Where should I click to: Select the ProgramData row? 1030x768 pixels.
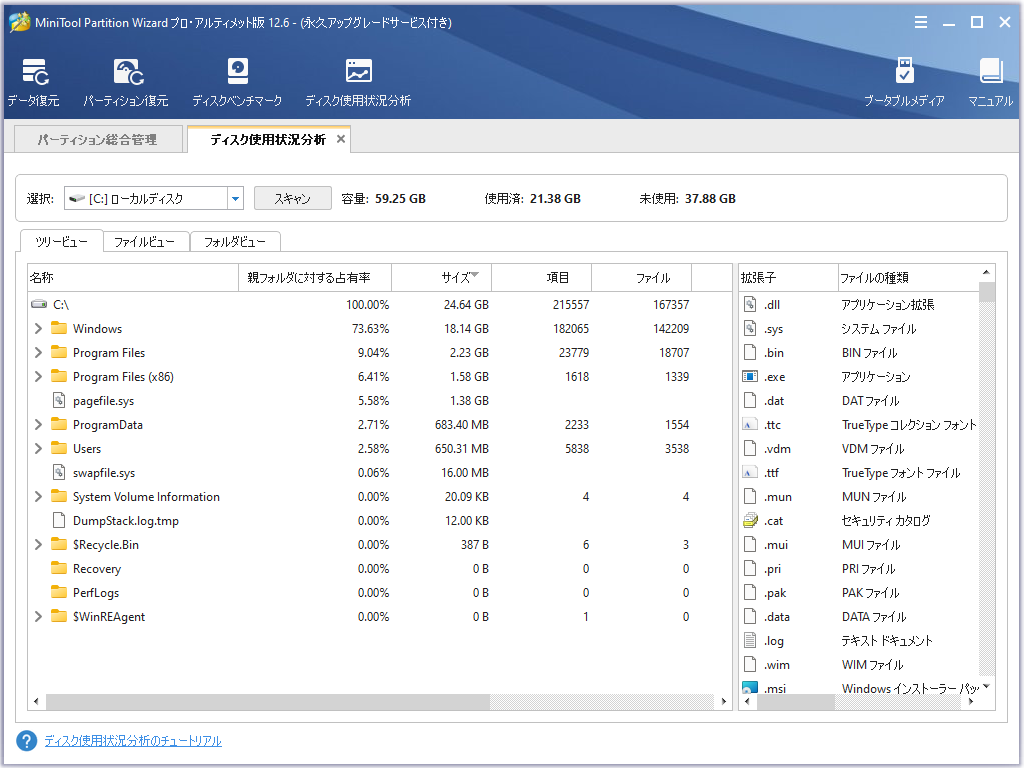click(380, 424)
